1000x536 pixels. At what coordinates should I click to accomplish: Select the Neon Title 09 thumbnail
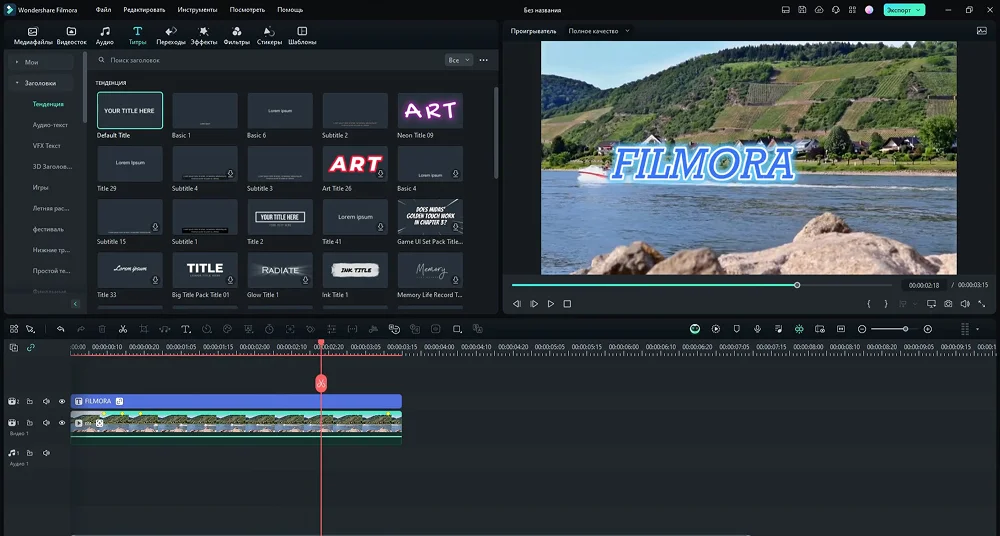point(430,111)
